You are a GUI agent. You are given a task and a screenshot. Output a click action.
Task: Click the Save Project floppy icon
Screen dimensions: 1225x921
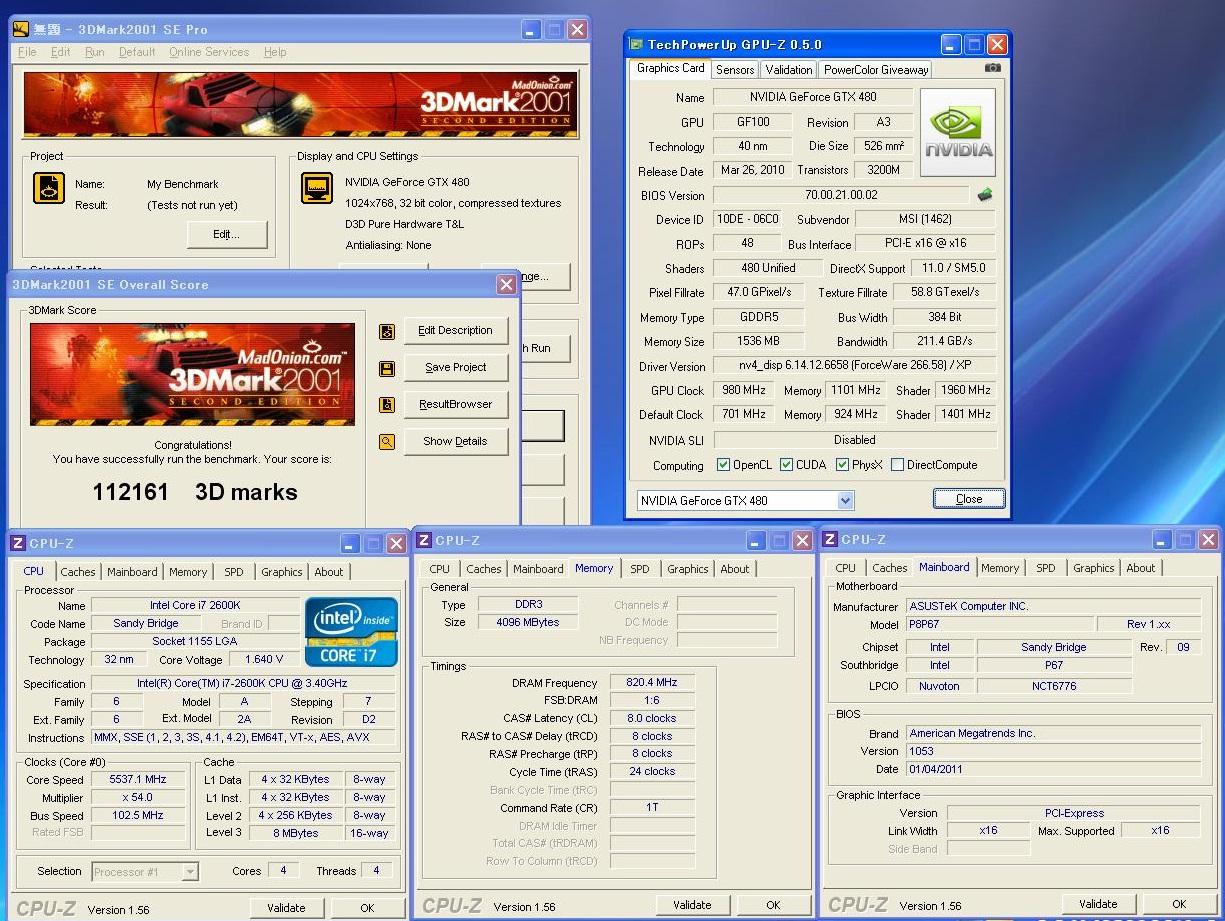[387, 368]
